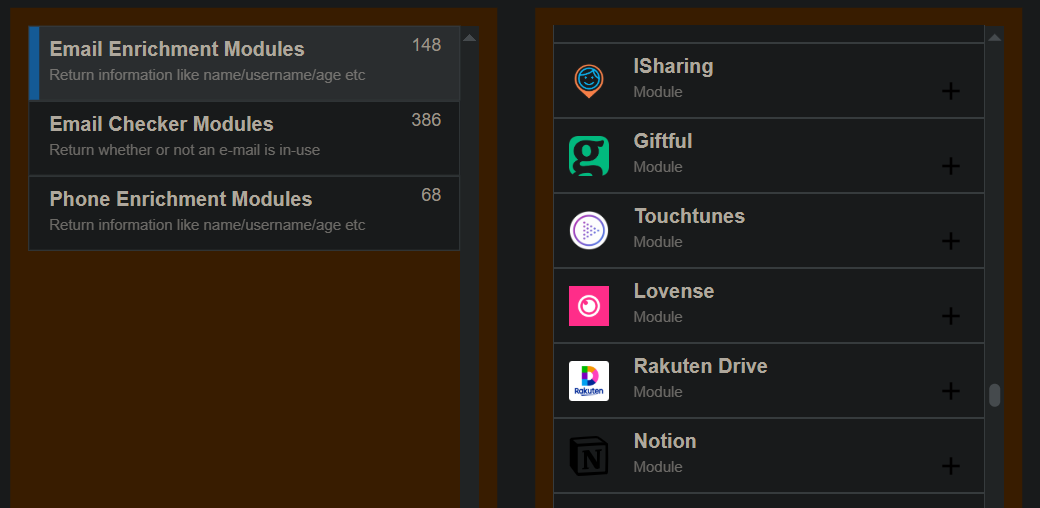Click the Rakuten Drive module name

click(x=700, y=366)
